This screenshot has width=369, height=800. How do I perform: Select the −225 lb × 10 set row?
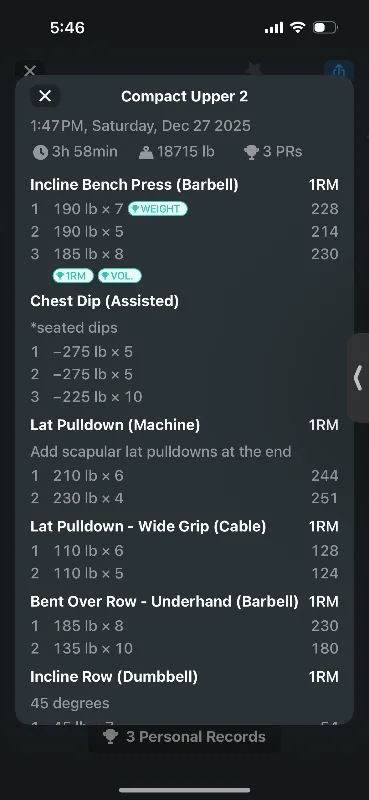click(x=184, y=396)
